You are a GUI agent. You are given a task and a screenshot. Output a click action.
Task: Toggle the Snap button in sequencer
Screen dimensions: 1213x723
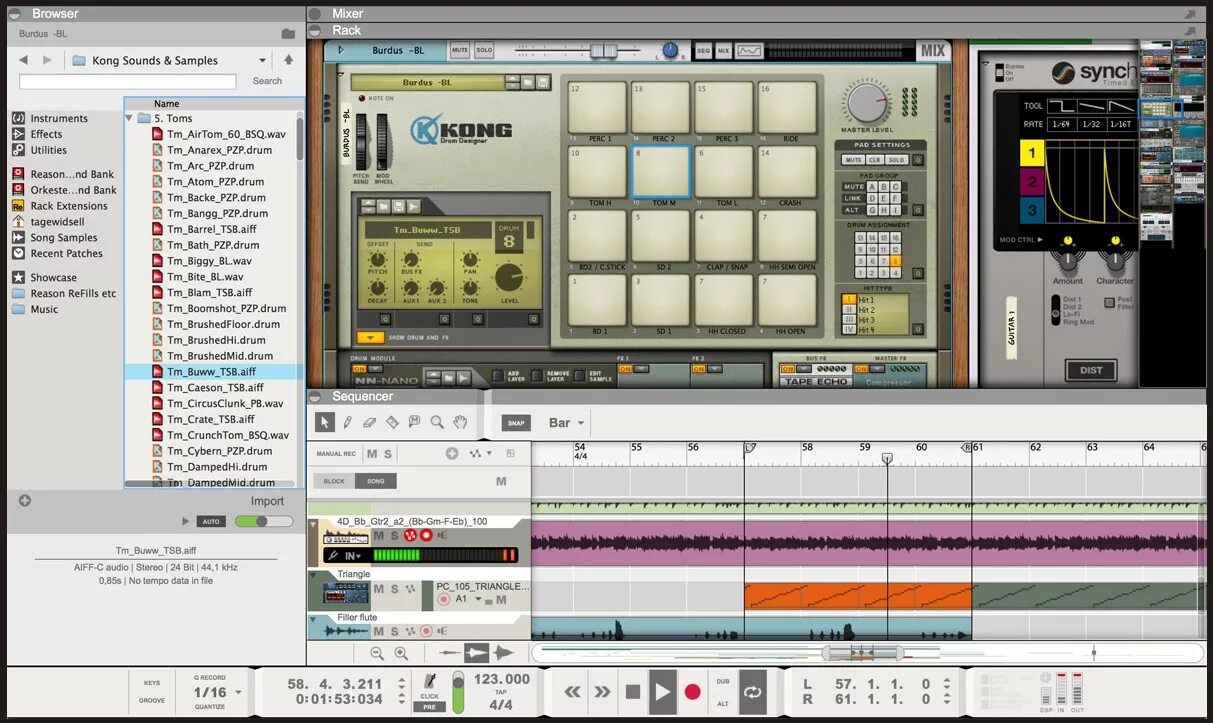pyautogui.click(x=516, y=423)
